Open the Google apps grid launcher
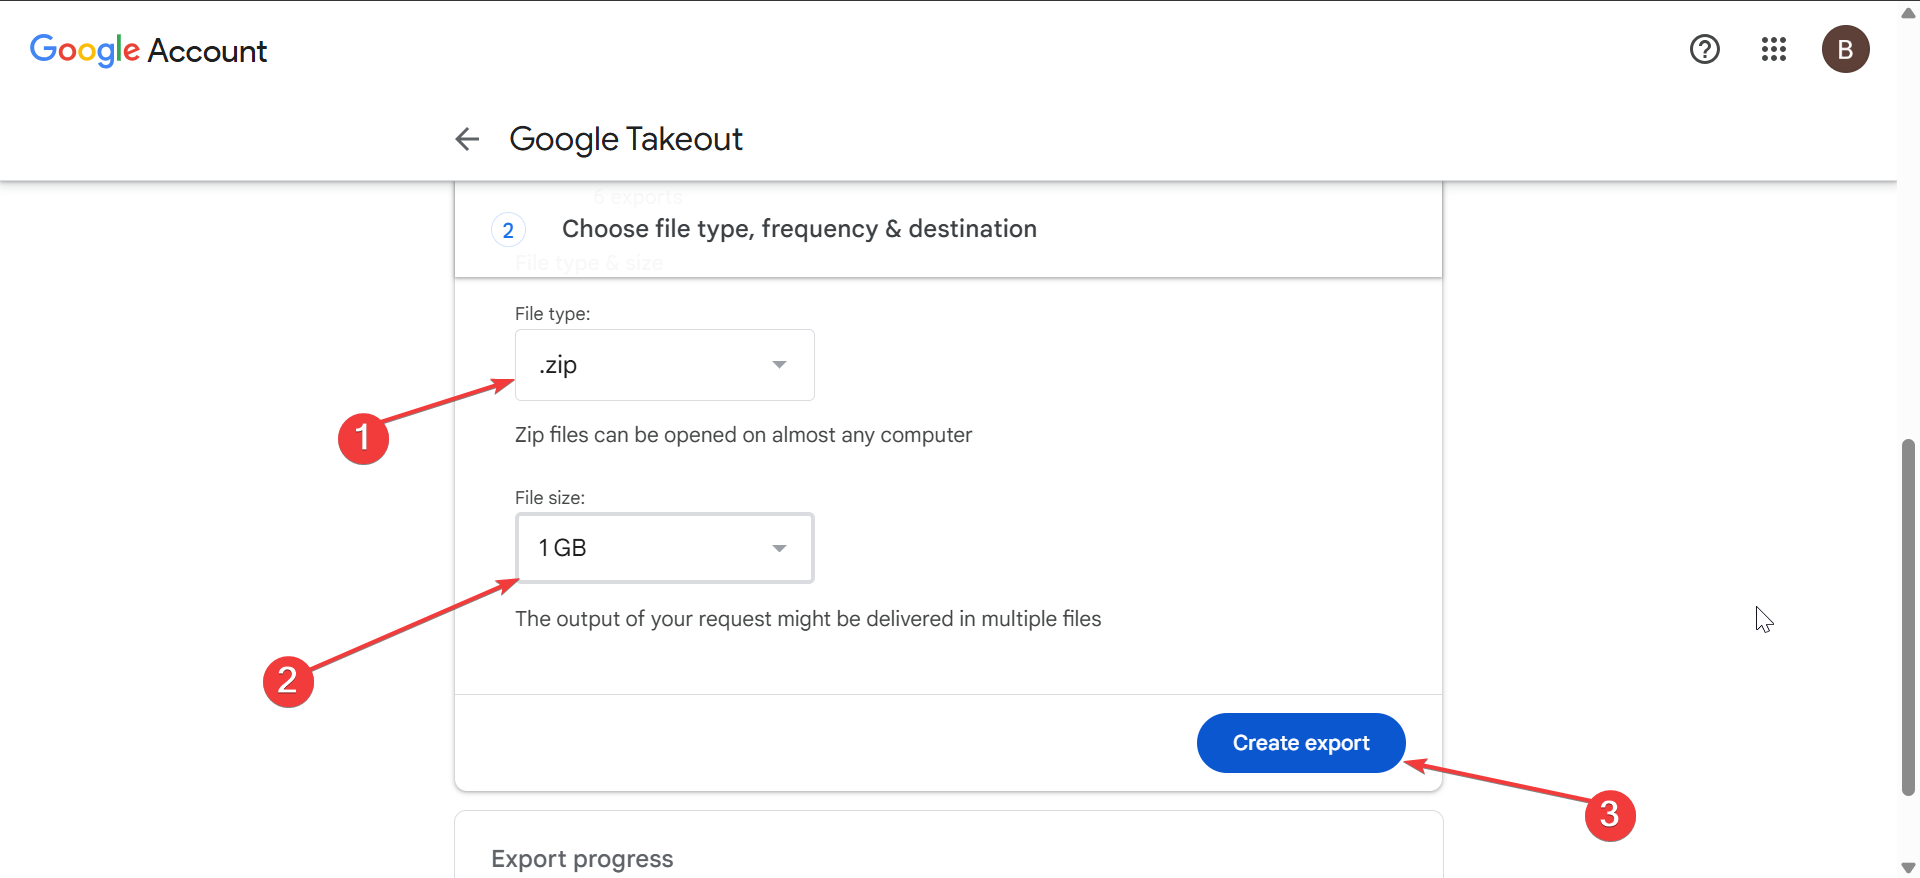Viewport: 1920px width, 878px height. 1773,49
